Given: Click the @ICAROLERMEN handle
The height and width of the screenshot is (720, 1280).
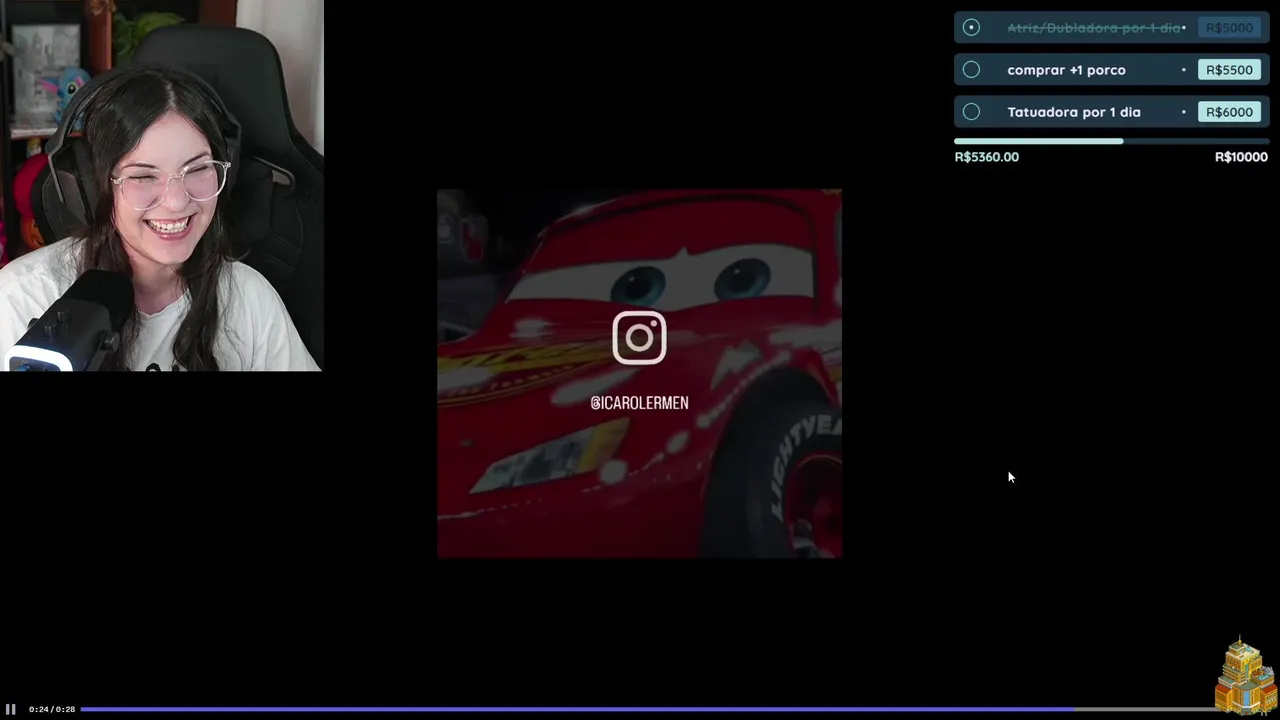Looking at the screenshot, I should (639, 402).
